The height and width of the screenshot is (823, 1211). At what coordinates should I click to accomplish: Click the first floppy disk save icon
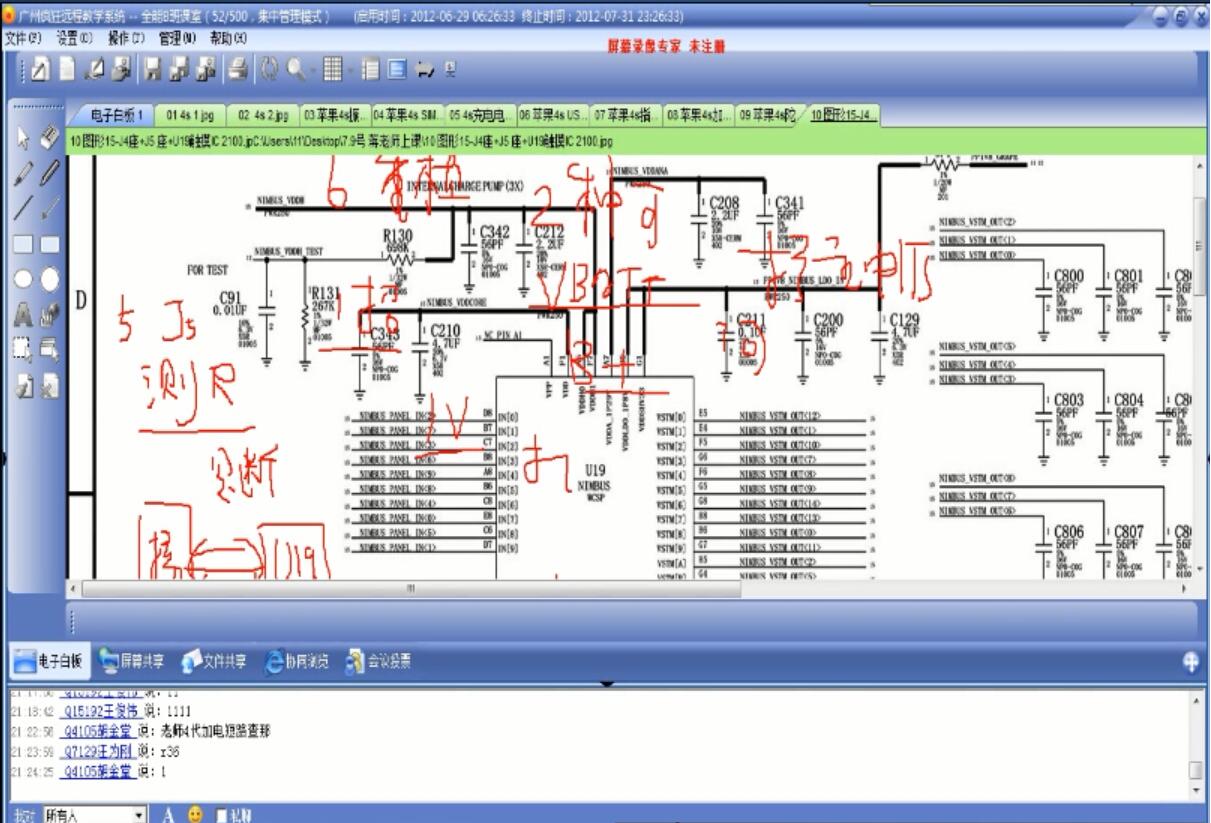tap(153, 70)
